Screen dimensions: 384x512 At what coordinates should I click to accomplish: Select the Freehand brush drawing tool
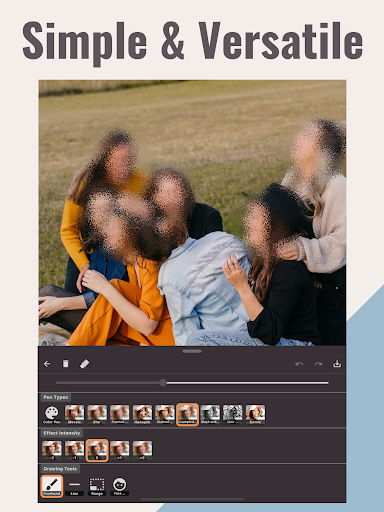pyautogui.click(x=52, y=486)
